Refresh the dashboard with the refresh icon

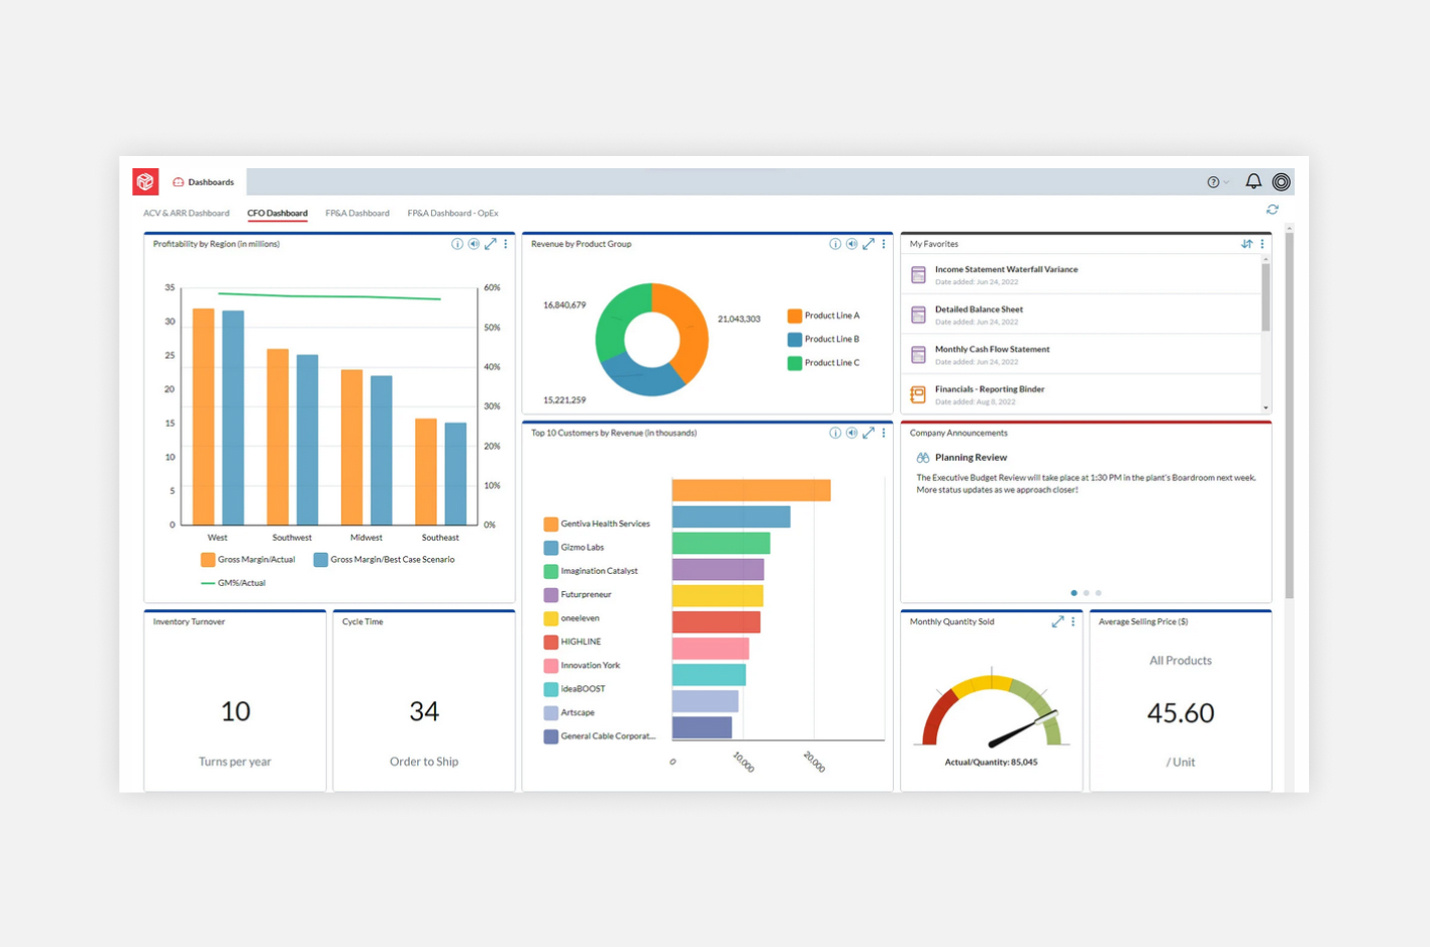pyautogui.click(x=1272, y=210)
